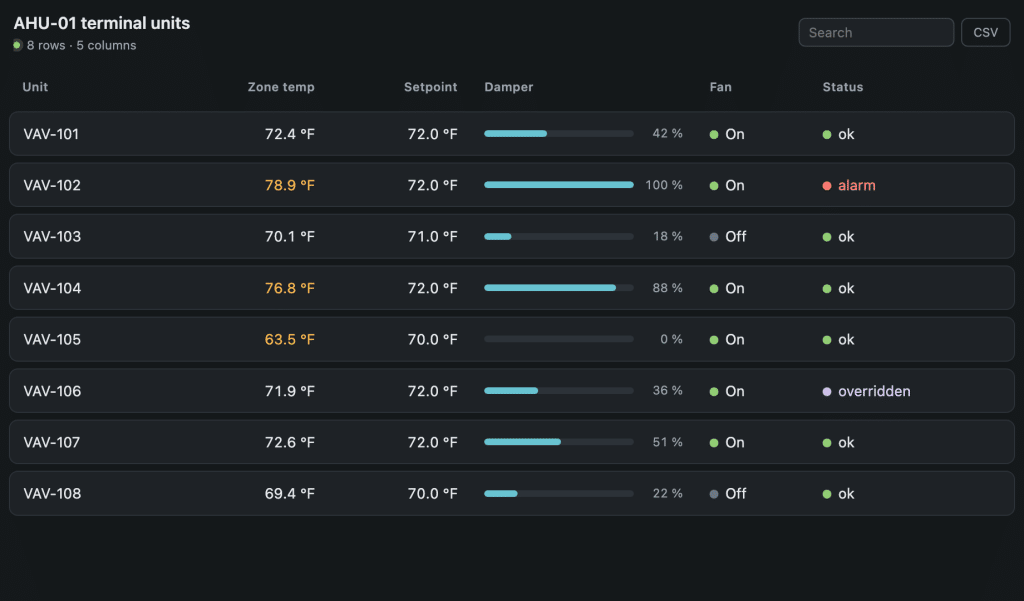Click the 69.4 °F zone temp value

[x=289, y=494]
